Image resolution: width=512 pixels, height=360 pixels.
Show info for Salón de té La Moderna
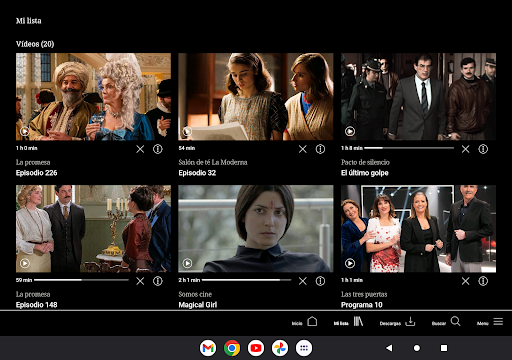click(320, 149)
